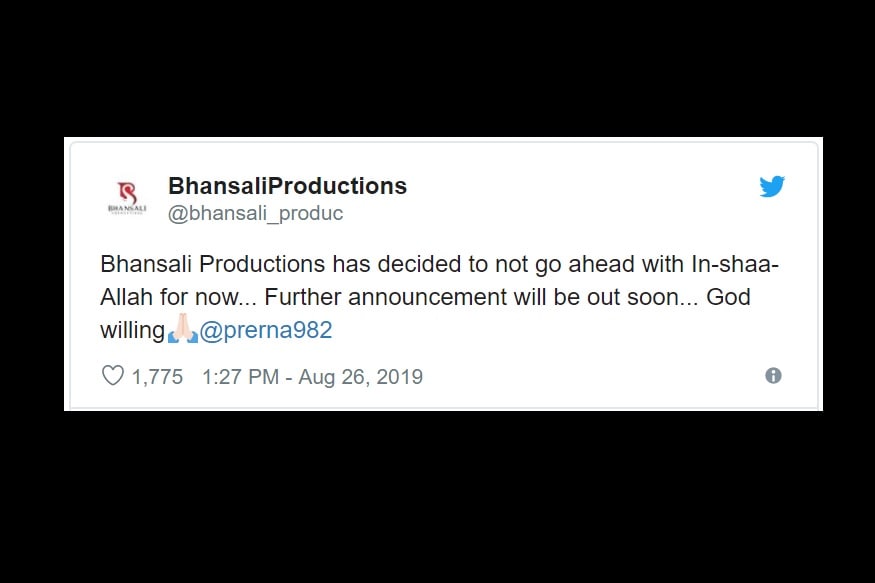Open the 1:27 PM tweet timestamp

(241, 377)
